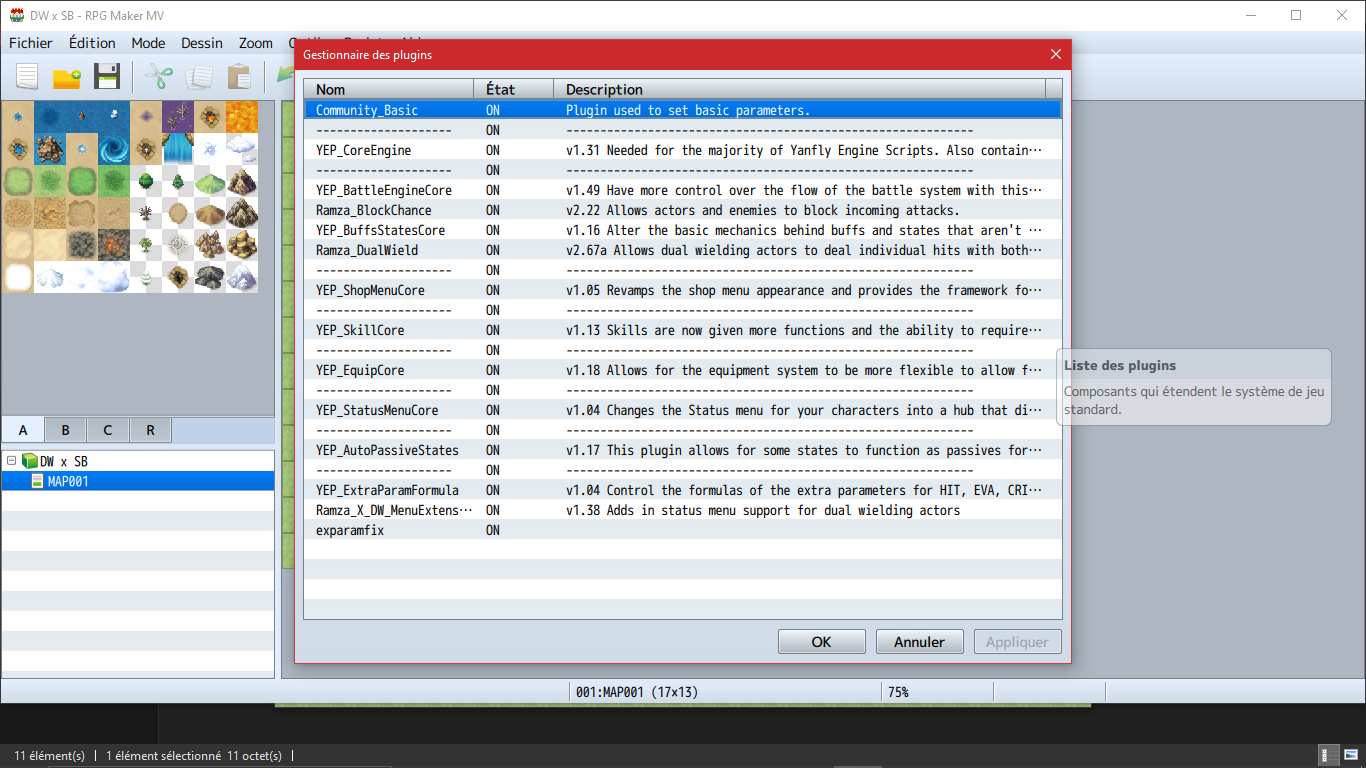Collapse the DW x SB project tree
Viewport: 1366px width, 768px height.
11,461
